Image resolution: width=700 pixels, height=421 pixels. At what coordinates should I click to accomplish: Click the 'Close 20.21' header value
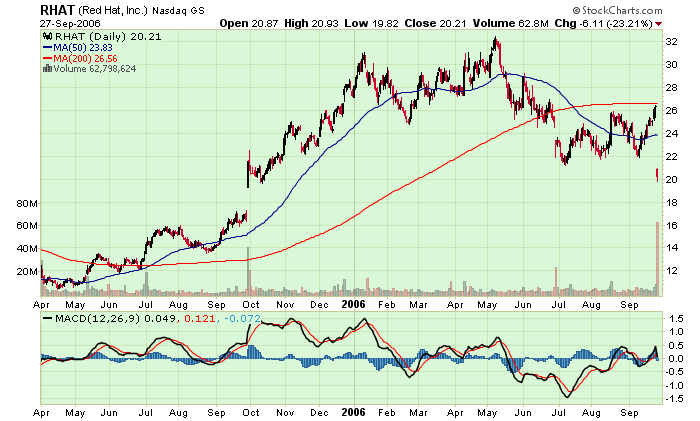436,23
